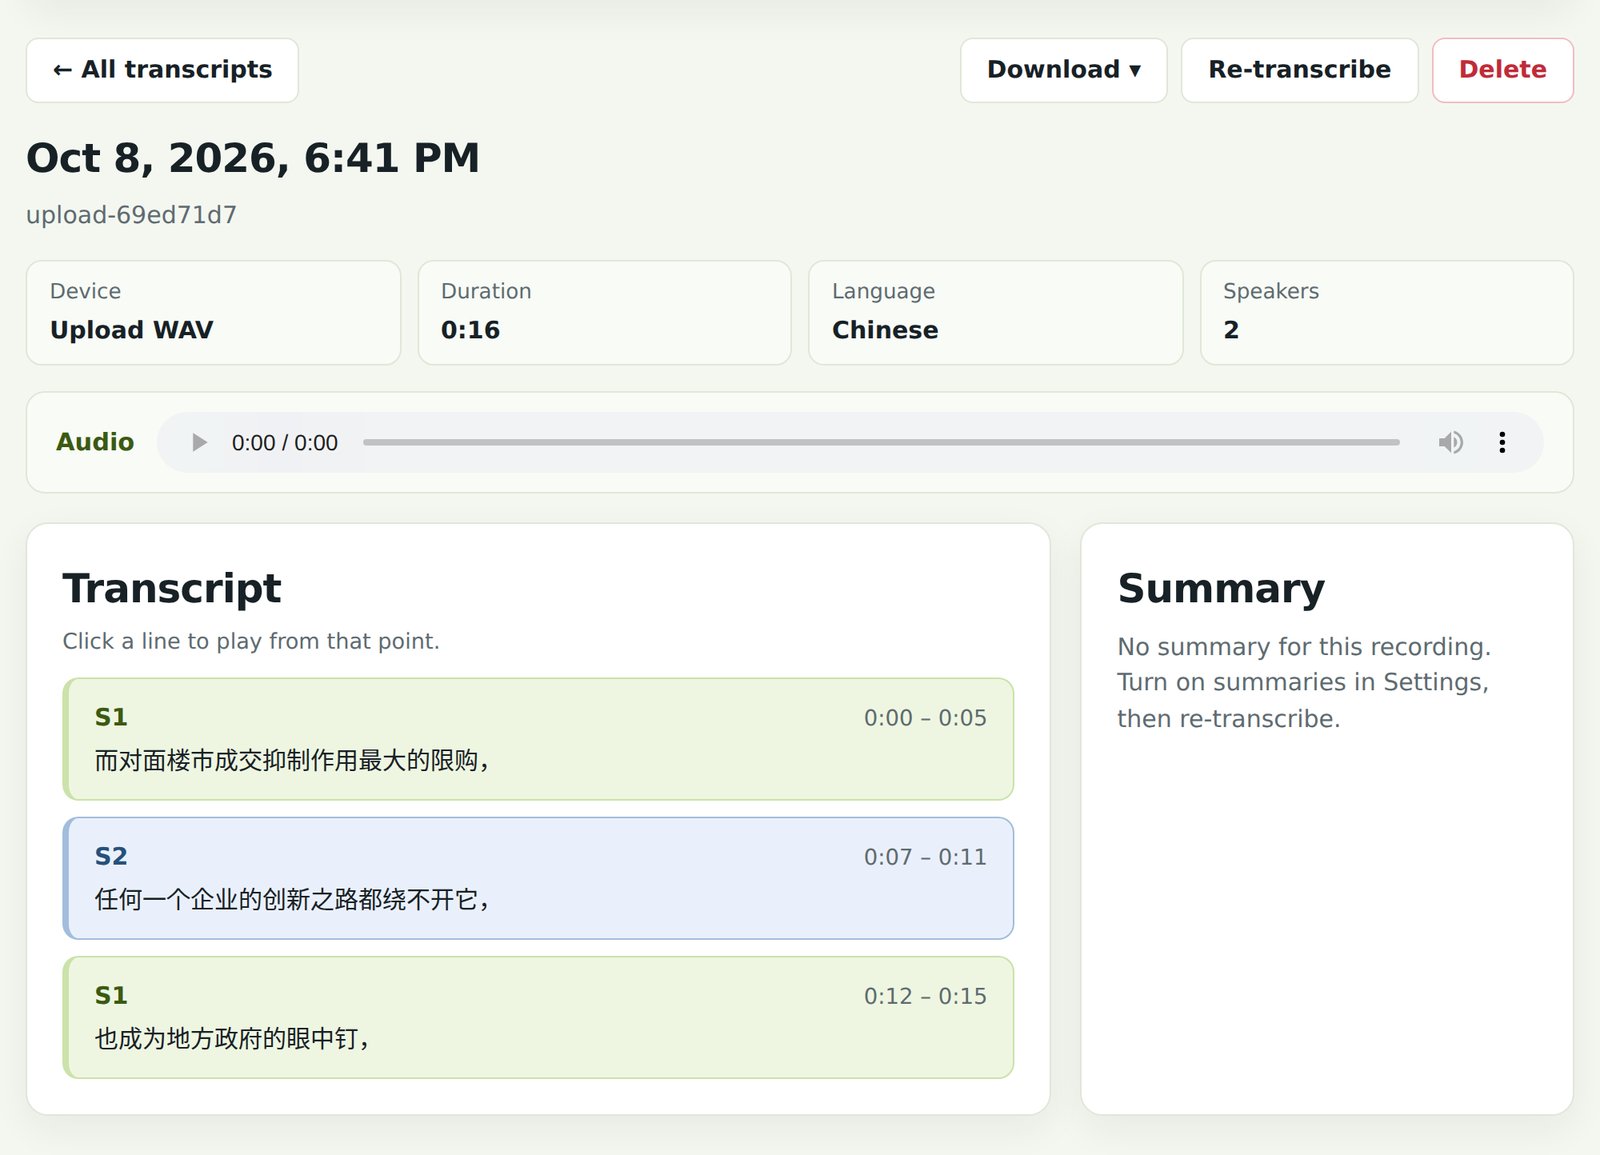Select the upload-69ed71d7 filename text
The height and width of the screenshot is (1155, 1600).
pos(131,215)
